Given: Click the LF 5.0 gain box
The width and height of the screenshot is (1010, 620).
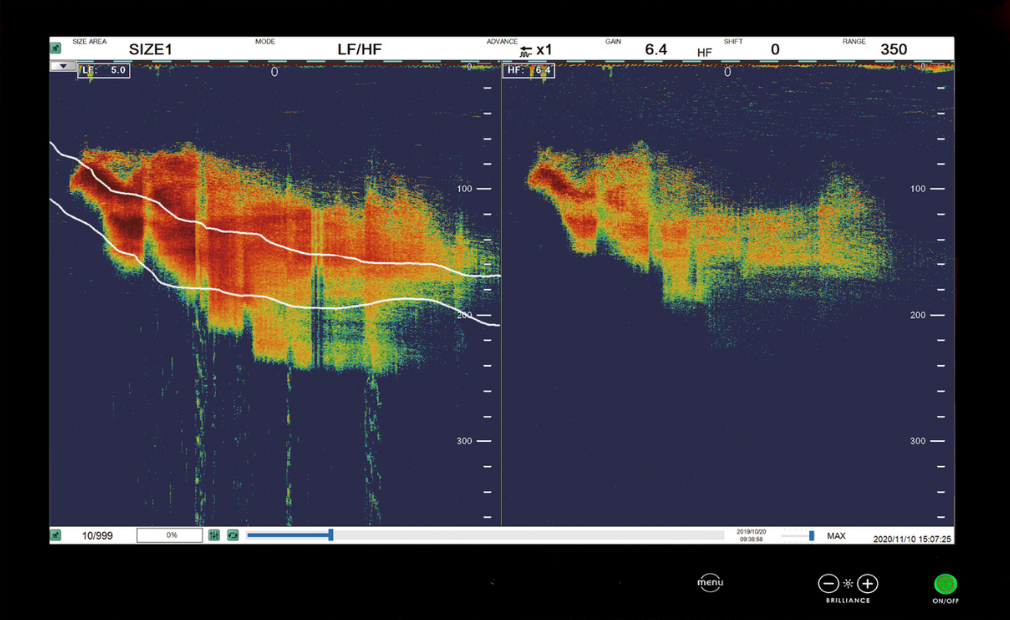Looking at the screenshot, I should (x=104, y=71).
